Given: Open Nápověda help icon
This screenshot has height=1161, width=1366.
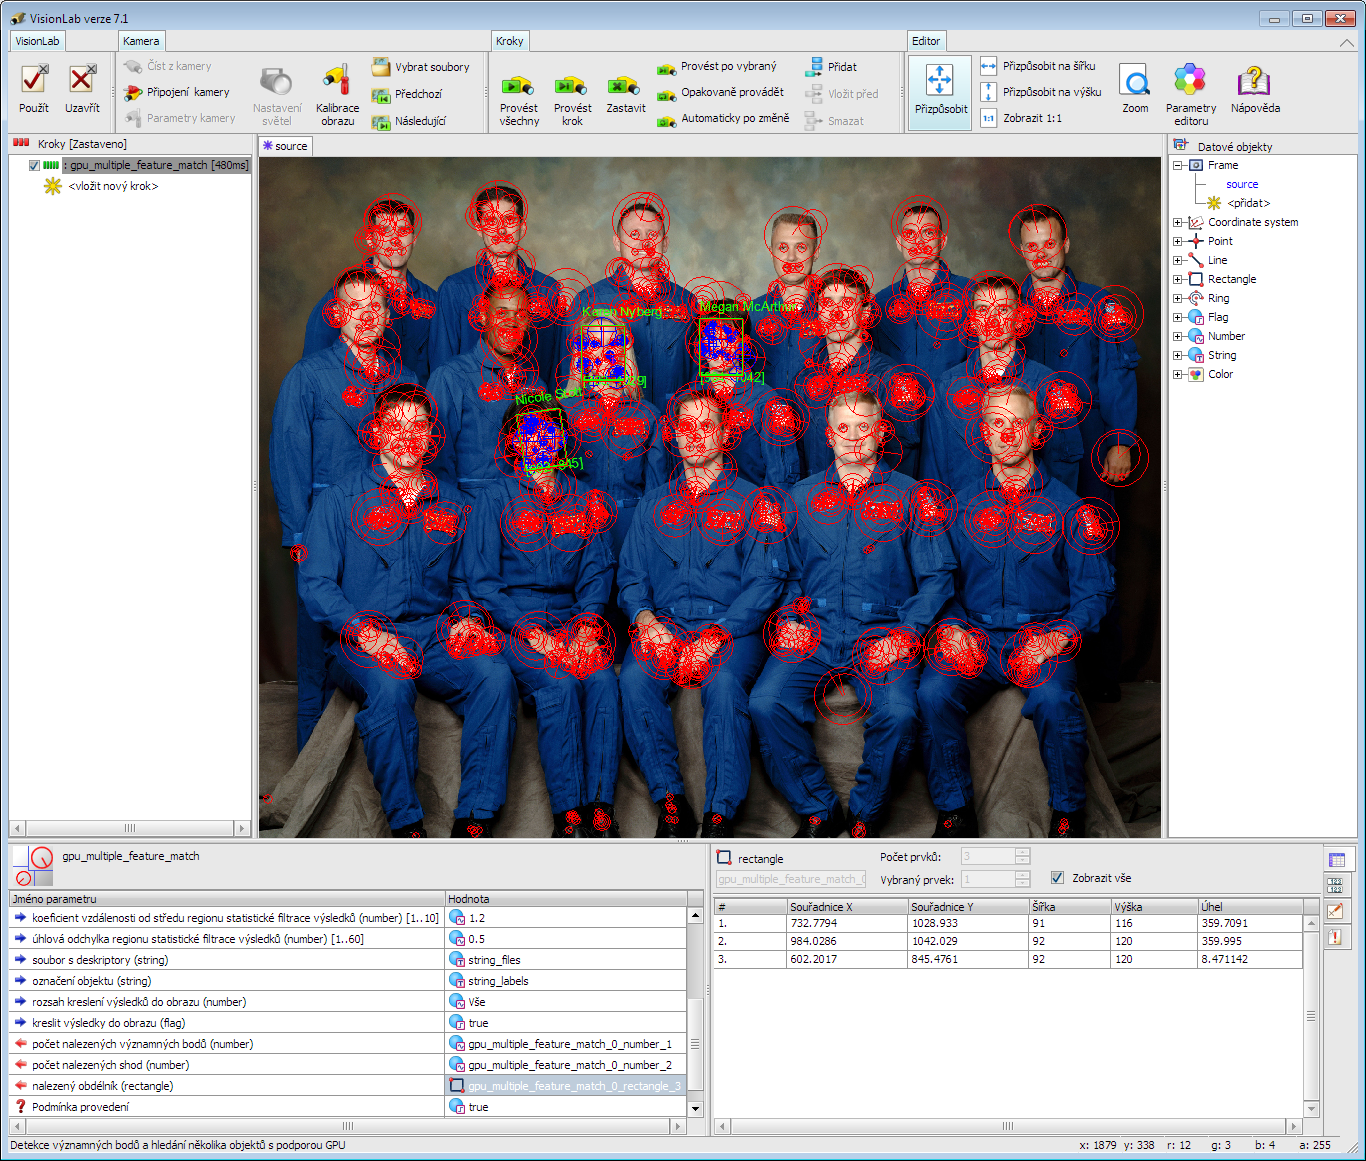Looking at the screenshot, I should (x=1254, y=80).
